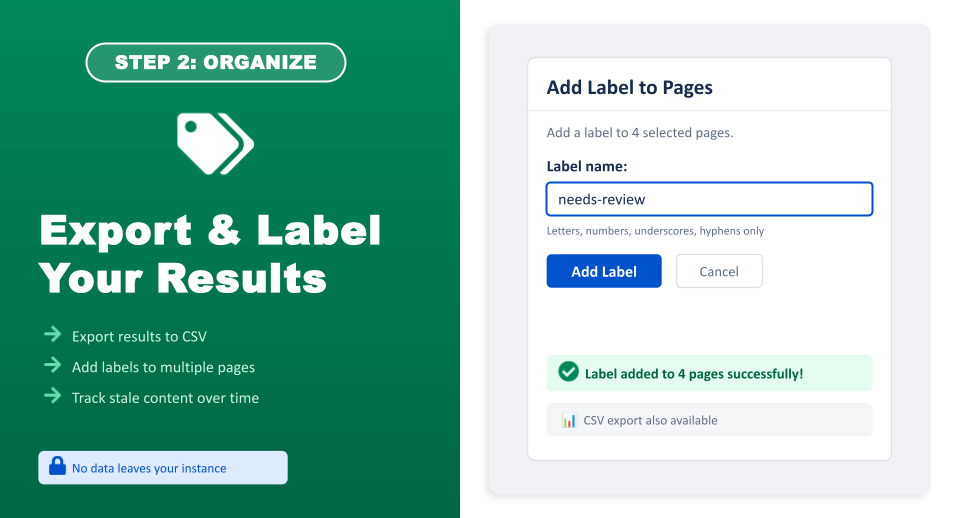Click the blue lock icon

point(56,467)
